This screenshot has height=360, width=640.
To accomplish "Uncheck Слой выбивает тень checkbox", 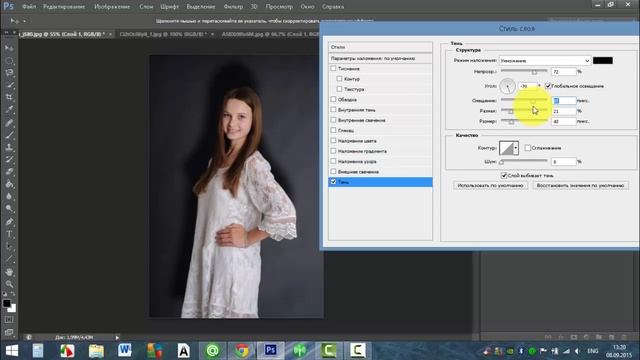I will (504, 176).
